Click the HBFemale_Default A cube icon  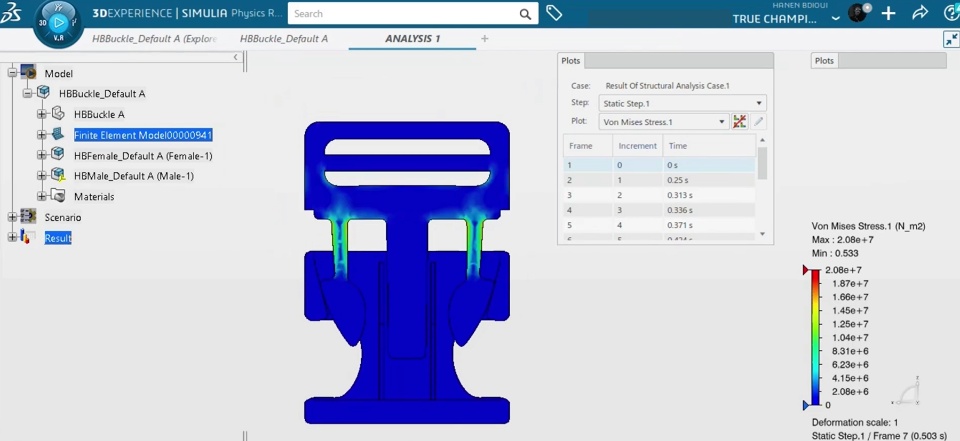(58, 154)
